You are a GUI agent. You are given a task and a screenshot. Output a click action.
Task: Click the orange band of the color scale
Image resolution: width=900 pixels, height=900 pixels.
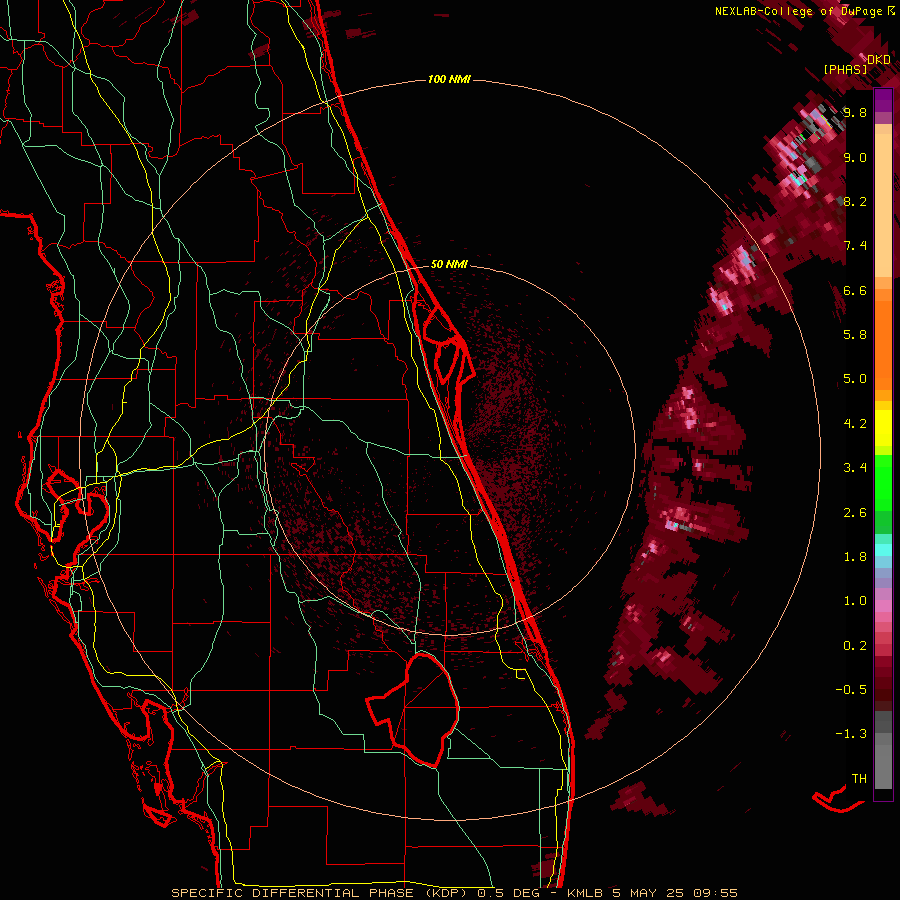pyautogui.click(x=883, y=339)
